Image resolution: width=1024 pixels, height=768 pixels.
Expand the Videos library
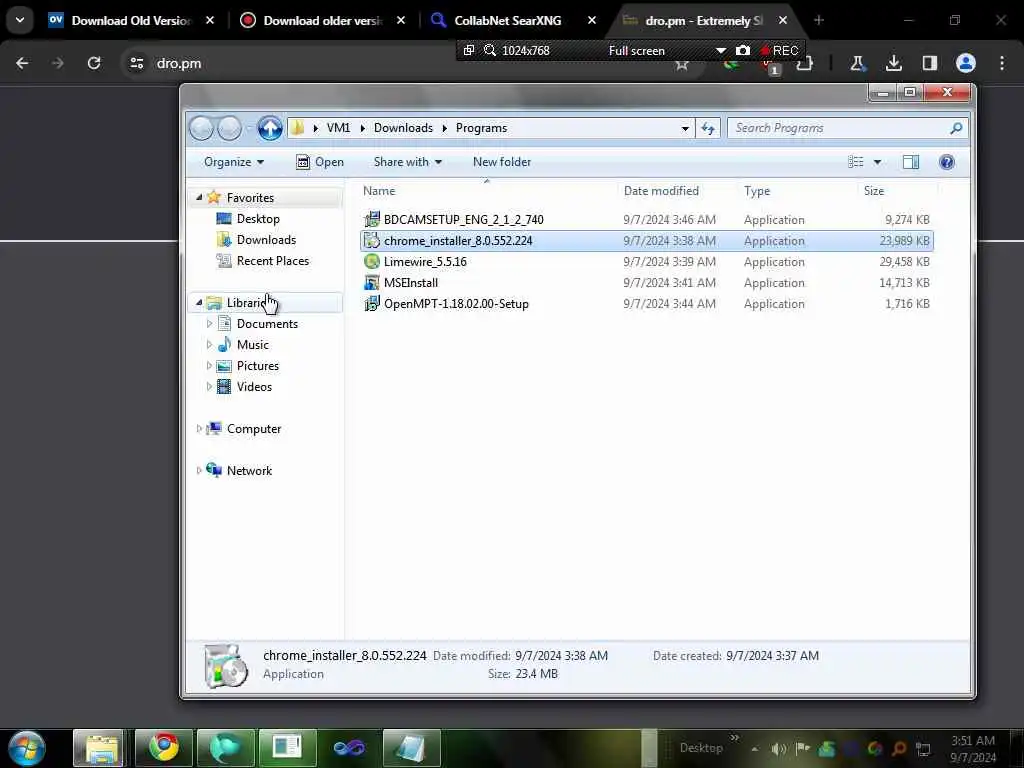209,387
